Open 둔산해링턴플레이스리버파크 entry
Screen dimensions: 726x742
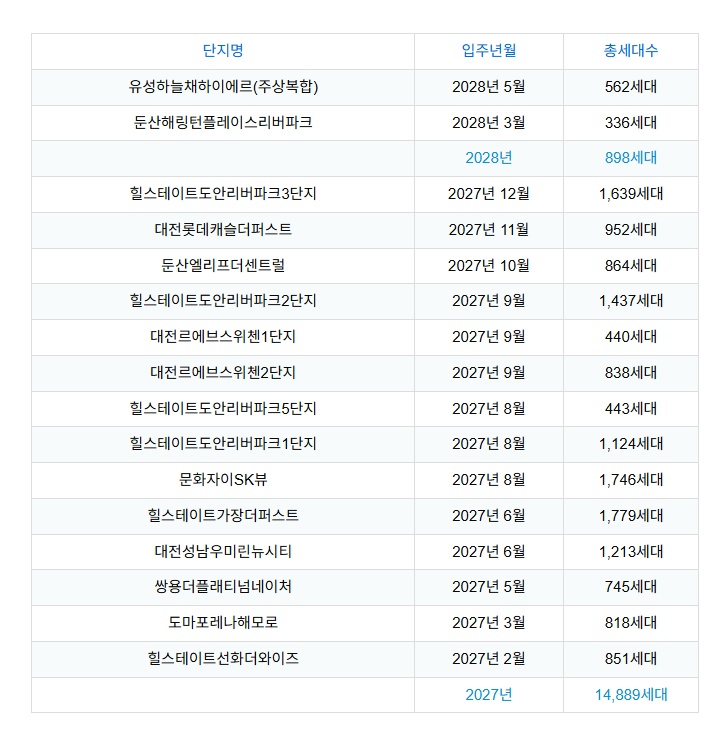tap(222, 123)
